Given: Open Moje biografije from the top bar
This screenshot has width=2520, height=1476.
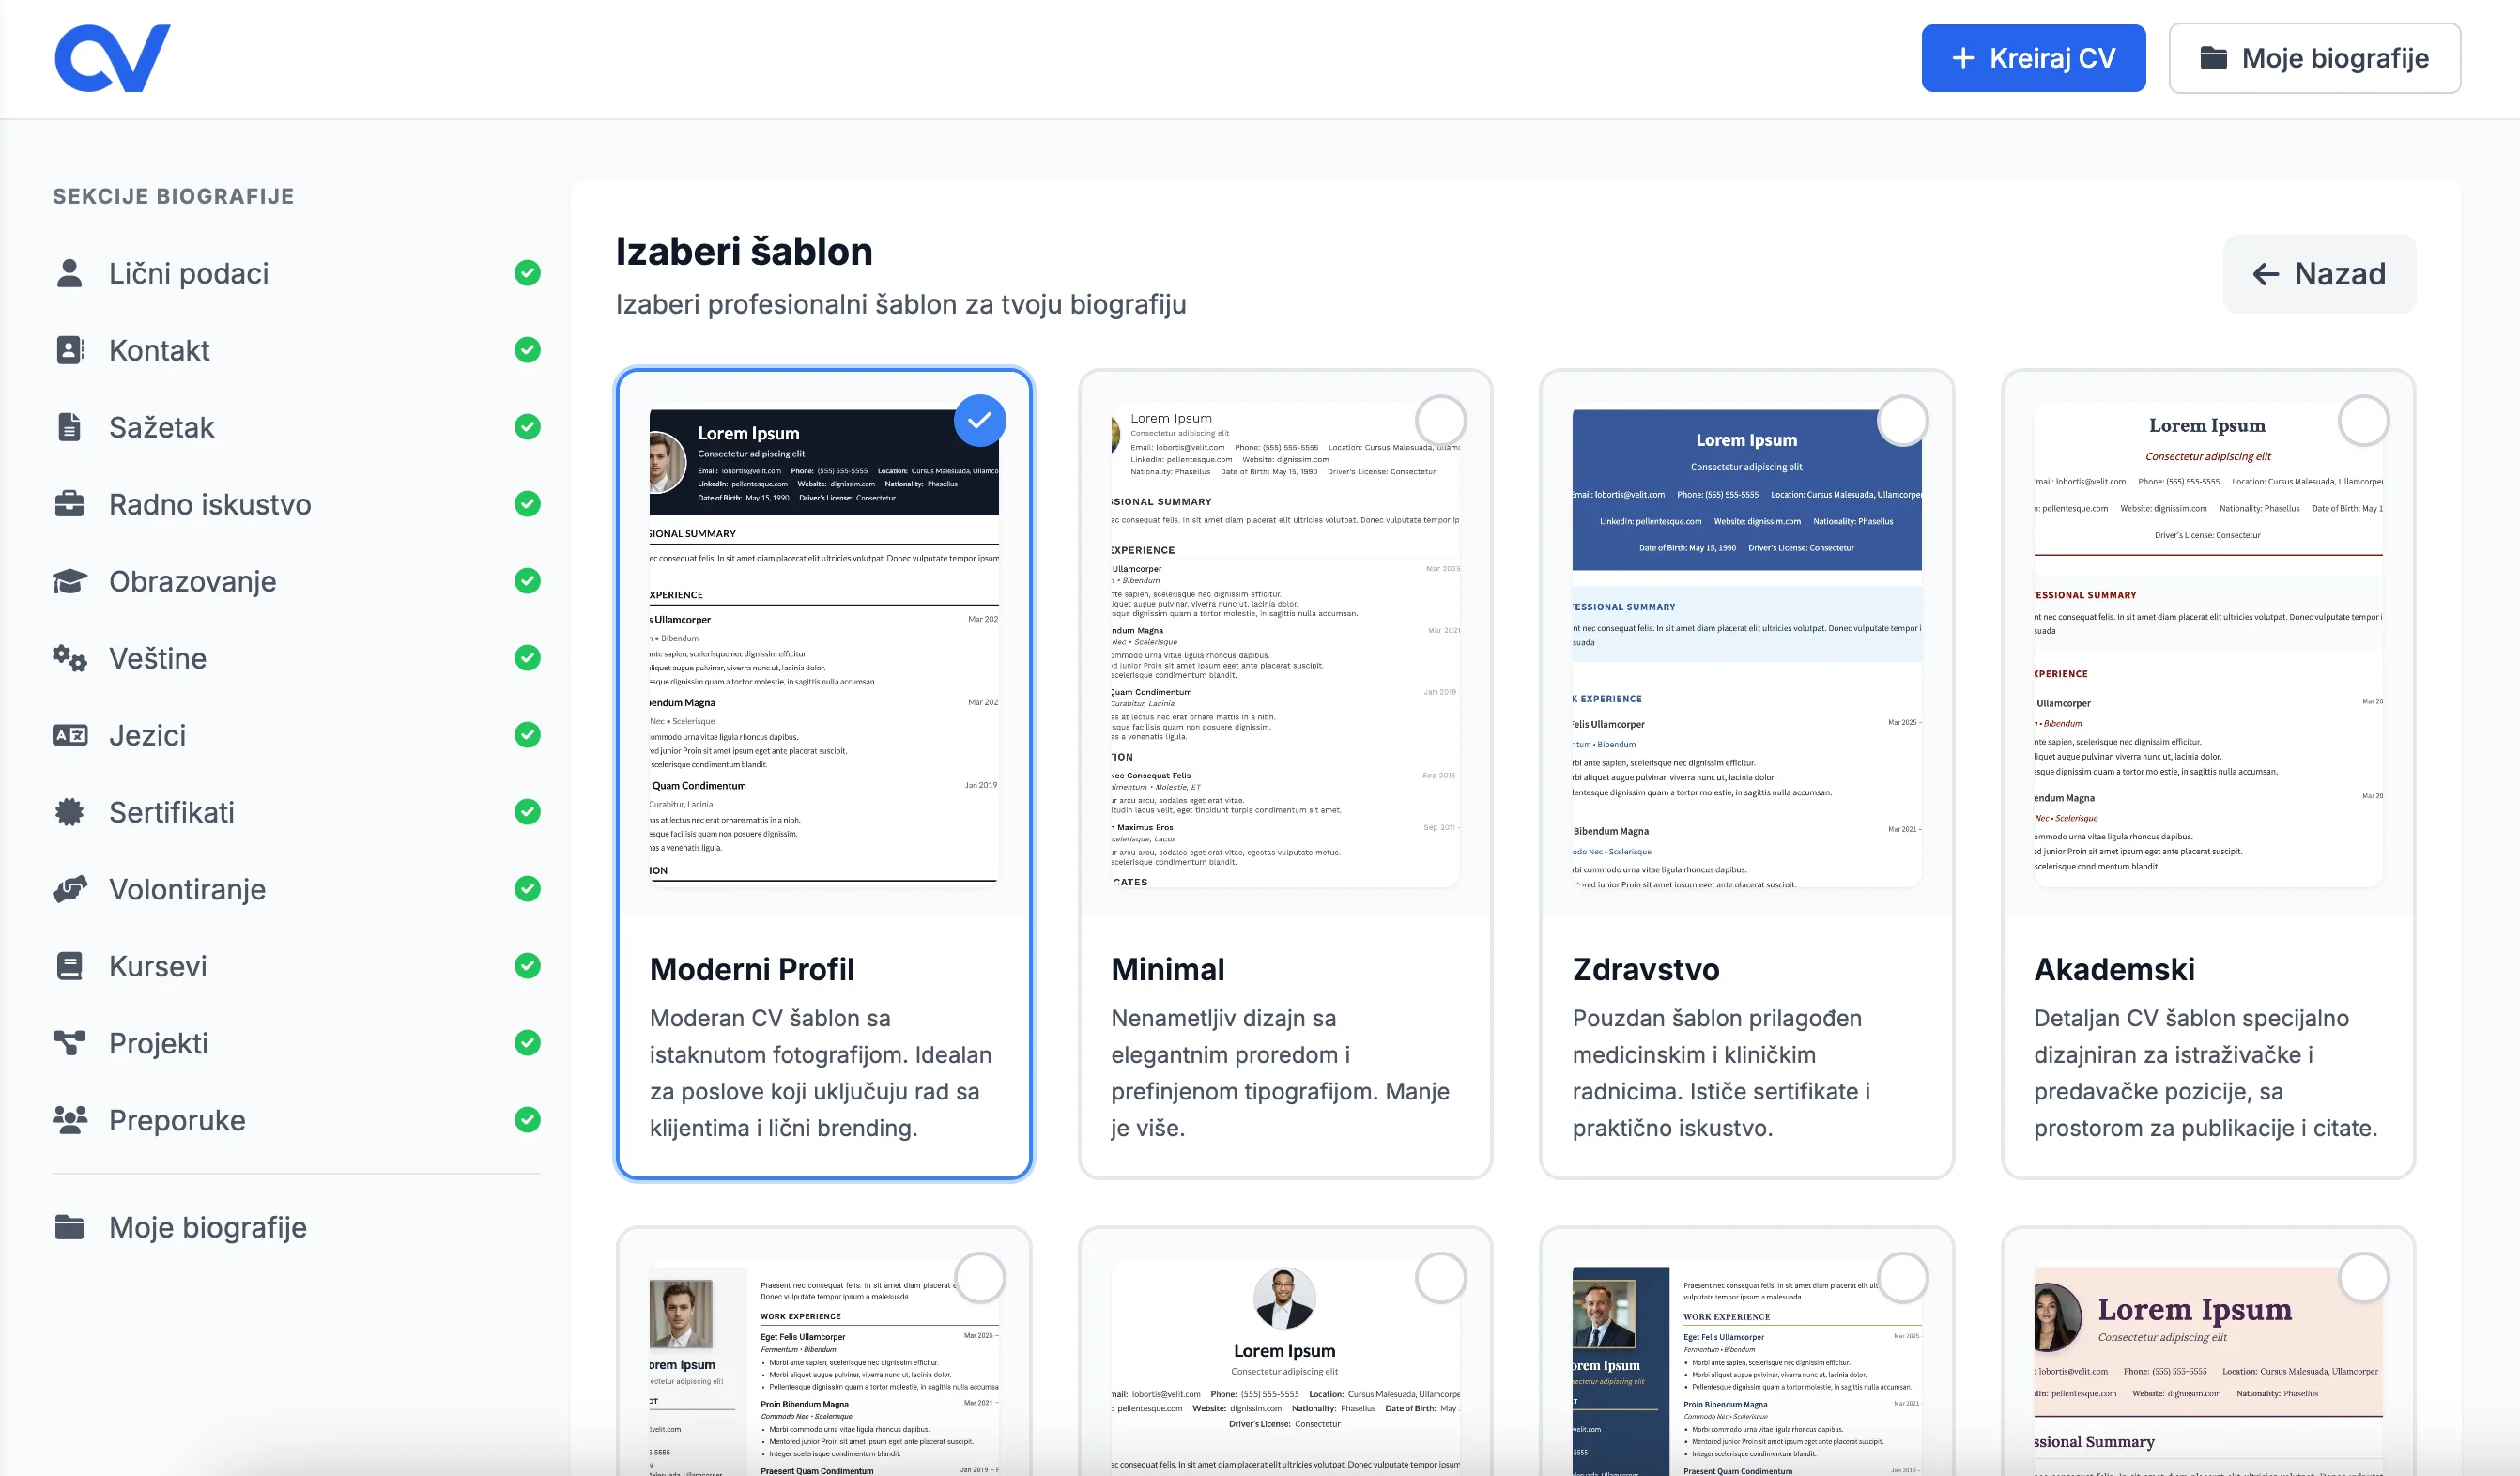Looking at the screenshot, I should (x=2313, y=58).
